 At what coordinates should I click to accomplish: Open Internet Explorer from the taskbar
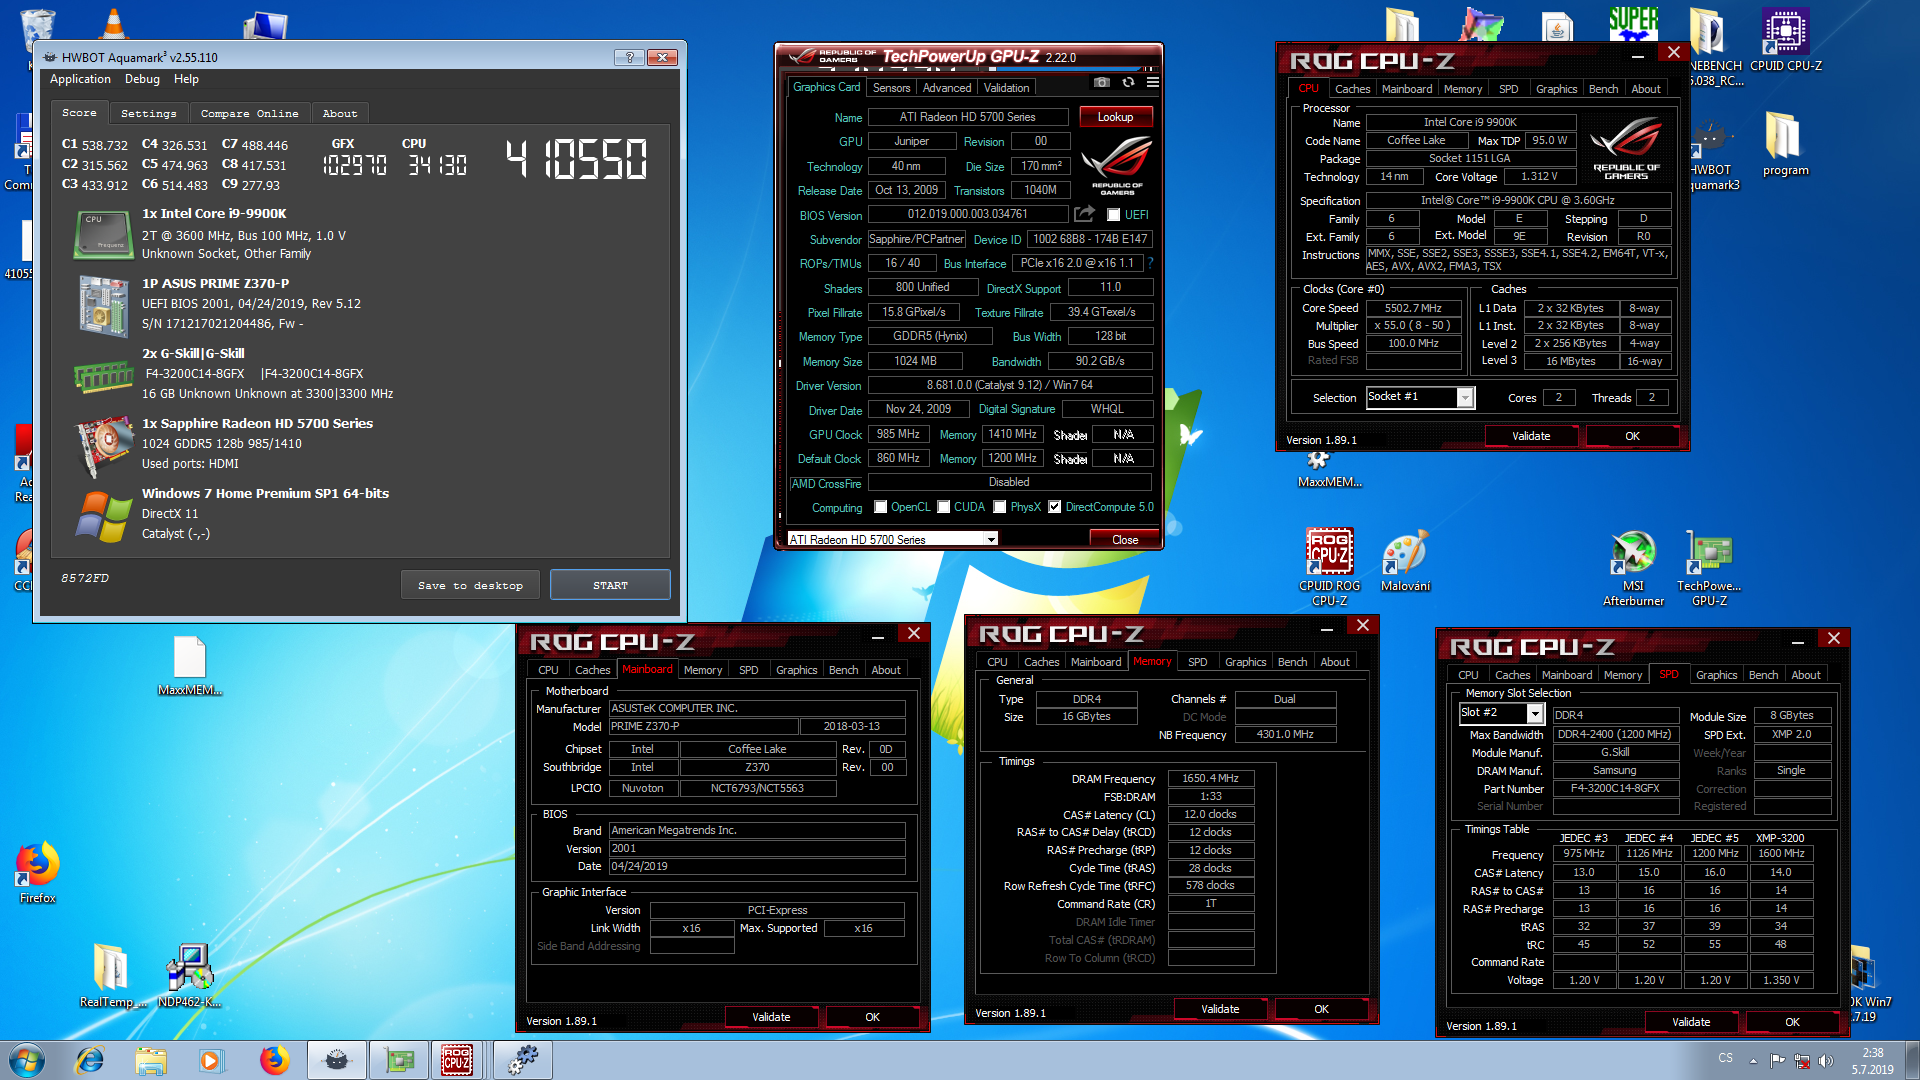pos(89,1060)
